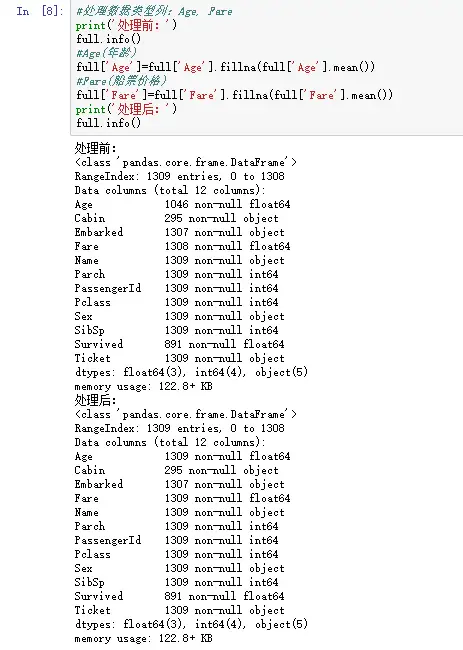
Task: Click the first Cabin 295 non-null row
Action: pyautogui.click(x=177, y=218)
